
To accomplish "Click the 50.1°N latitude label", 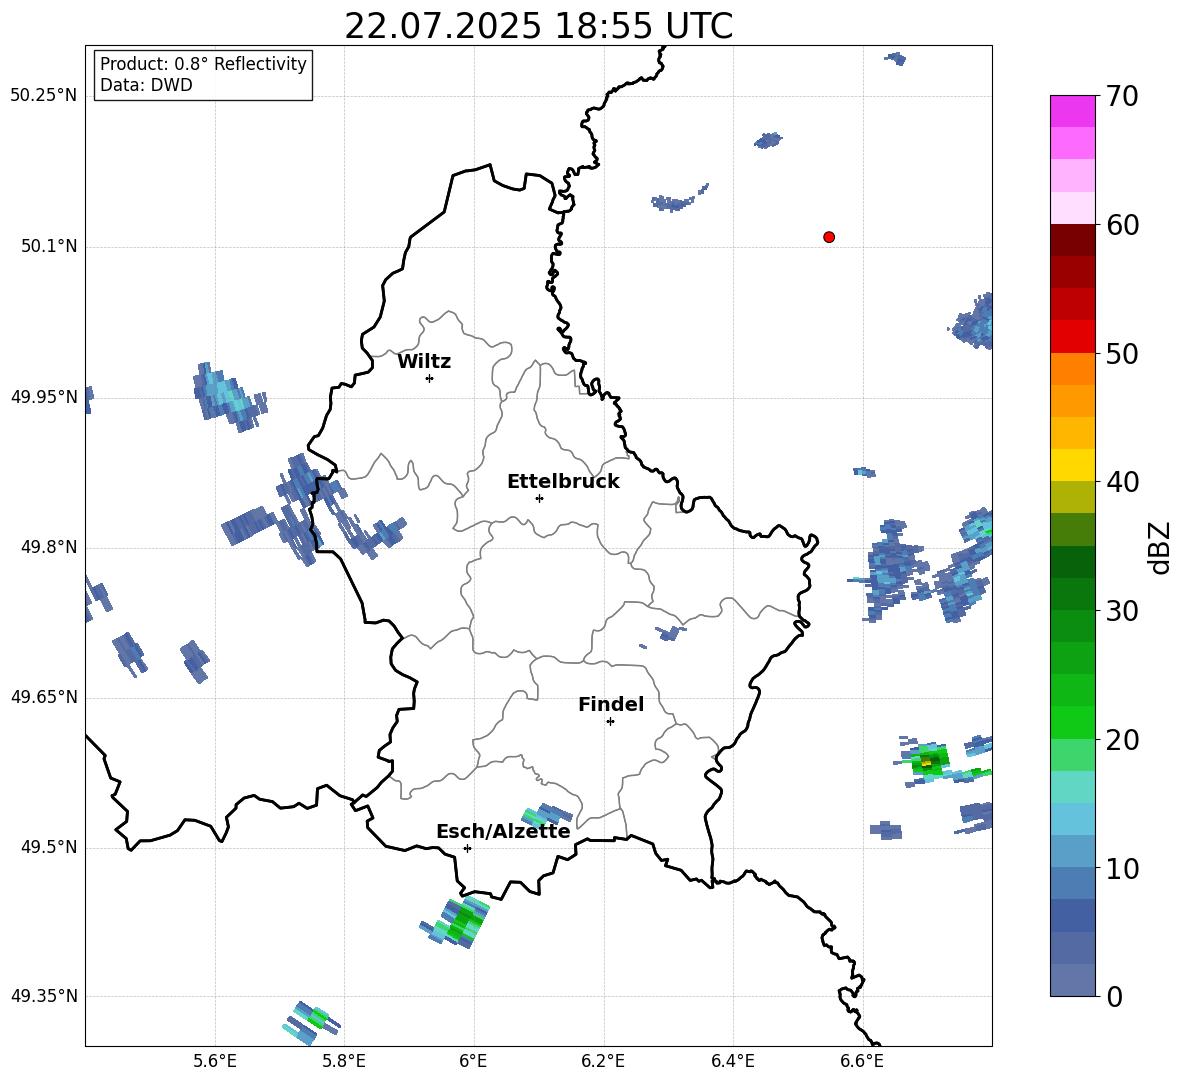I will [x=49, y=246].
